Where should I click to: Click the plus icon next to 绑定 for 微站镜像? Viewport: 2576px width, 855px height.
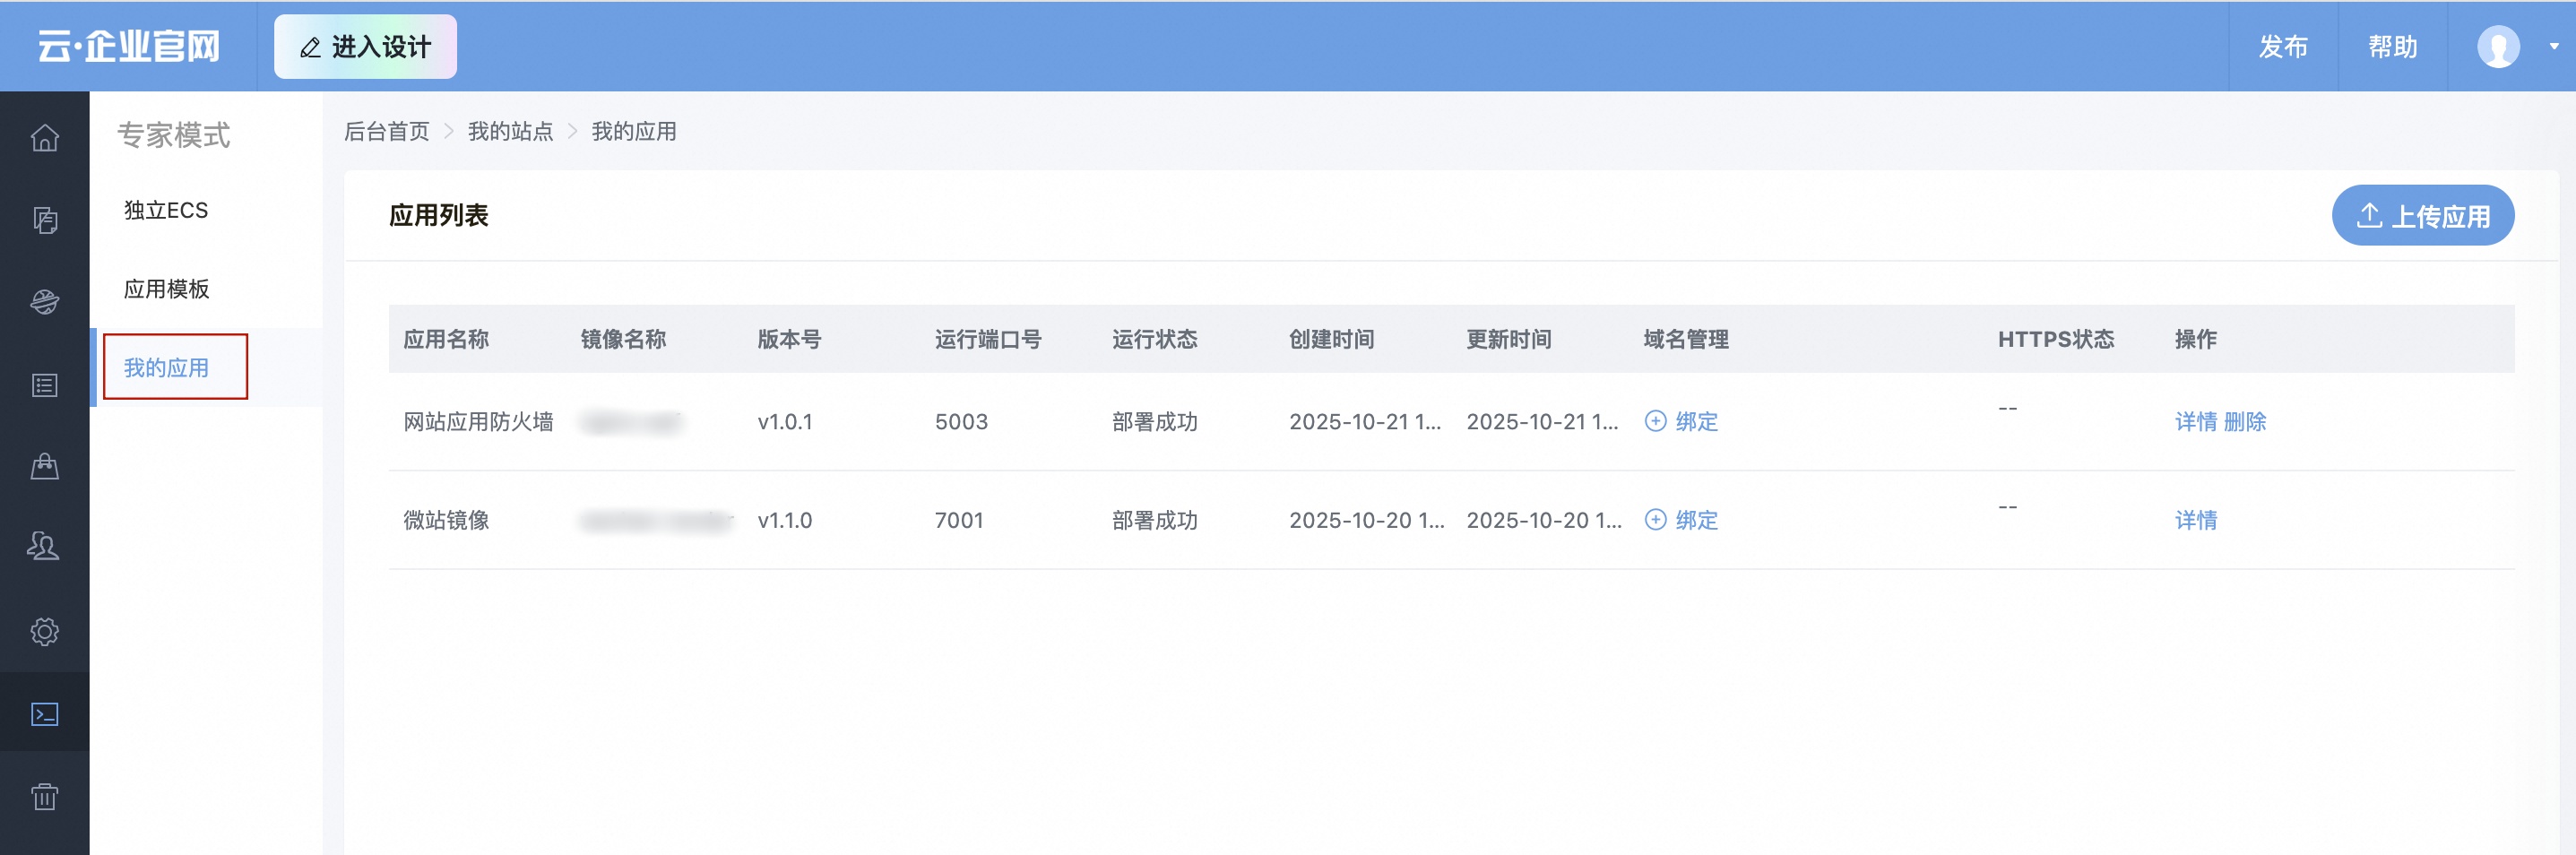coord(1655,520)
